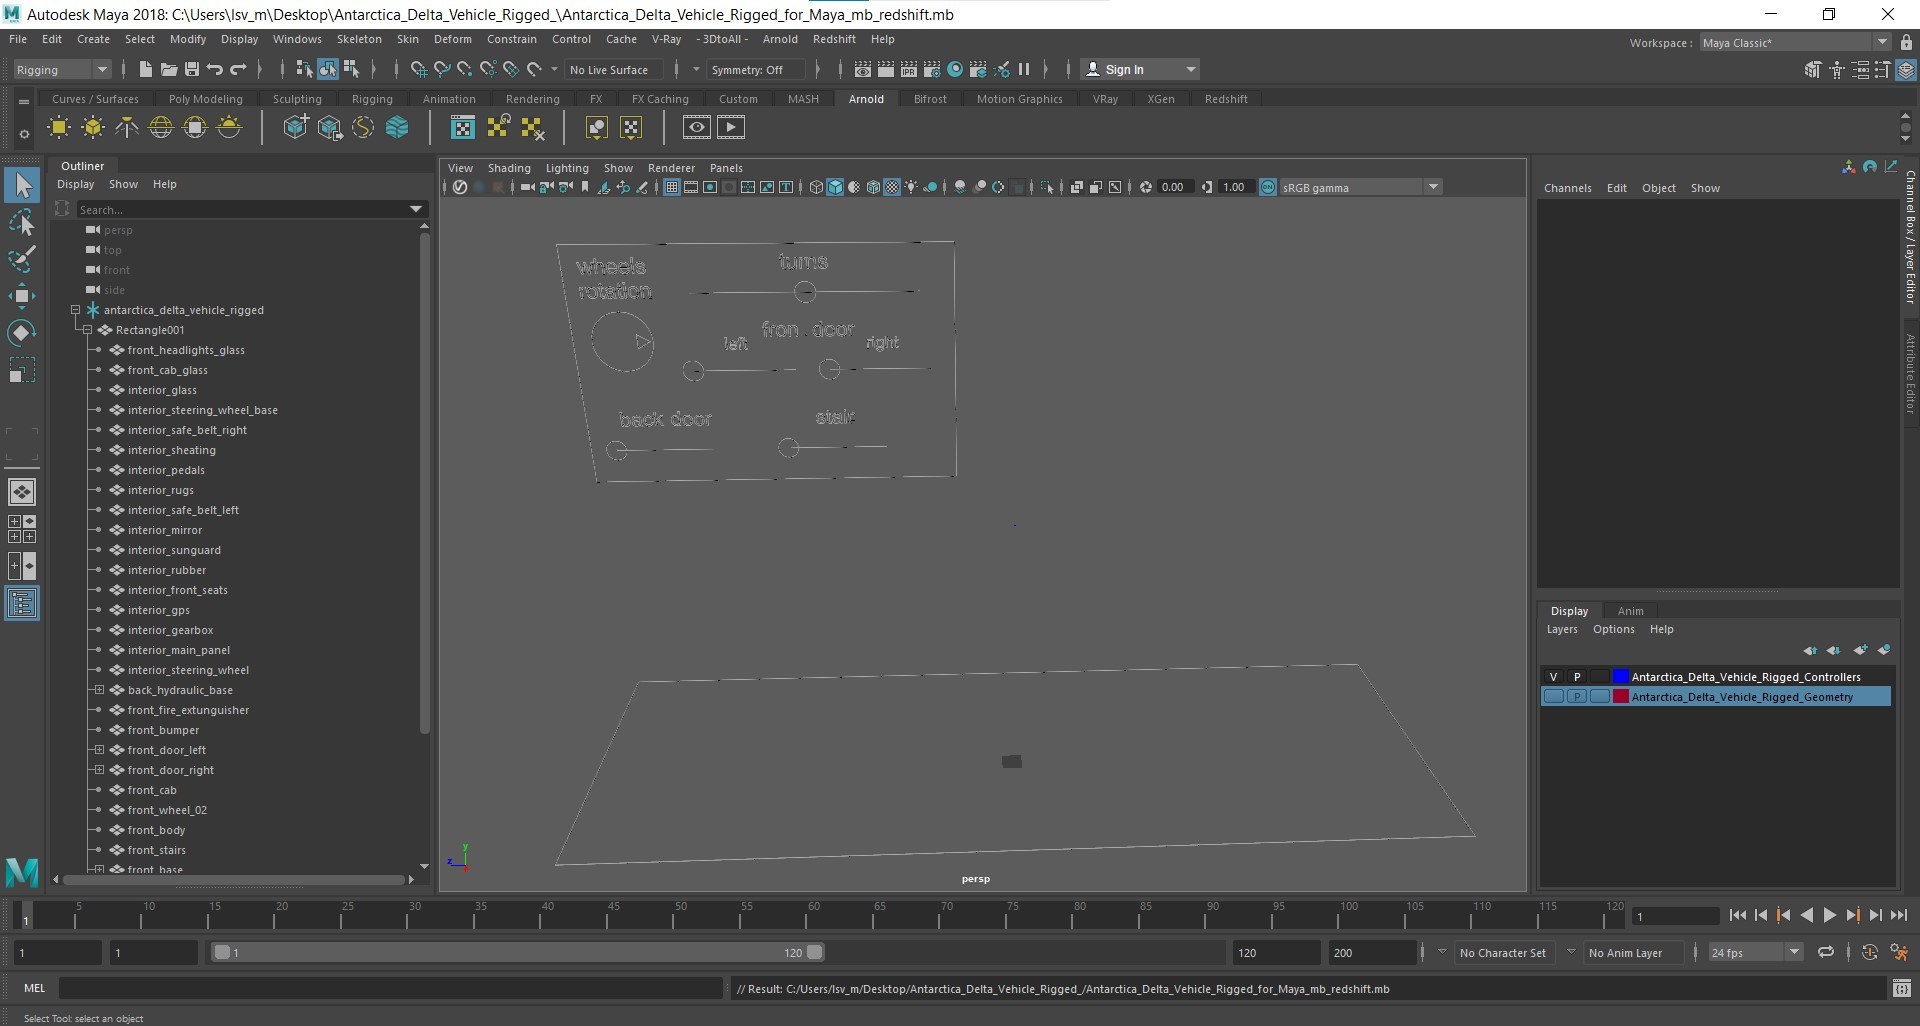The height and width of the screenshot is (1026, 1920).
Task: Open Layers menu in Layer Editor
Action: click(1562, 629)
